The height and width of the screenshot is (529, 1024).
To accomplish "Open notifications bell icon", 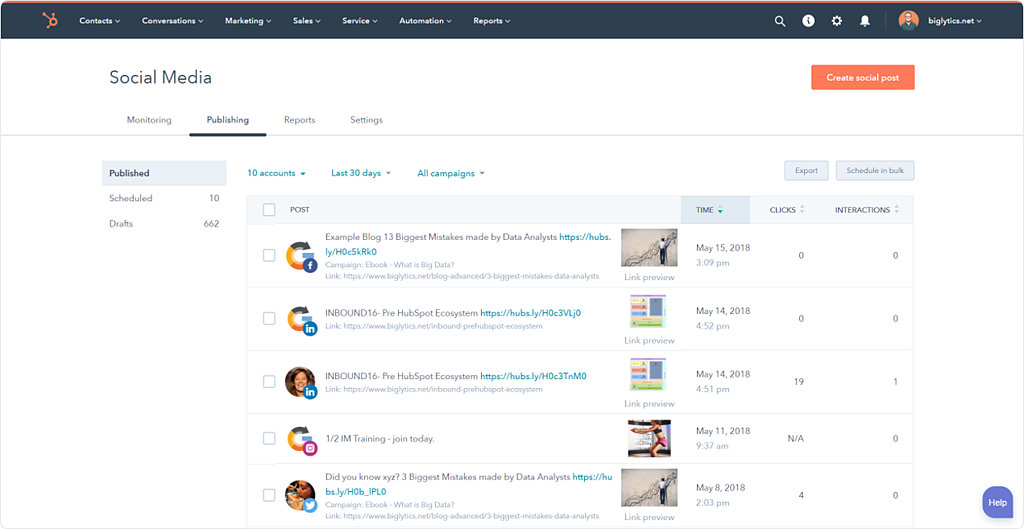I will (x=865, y=20).
